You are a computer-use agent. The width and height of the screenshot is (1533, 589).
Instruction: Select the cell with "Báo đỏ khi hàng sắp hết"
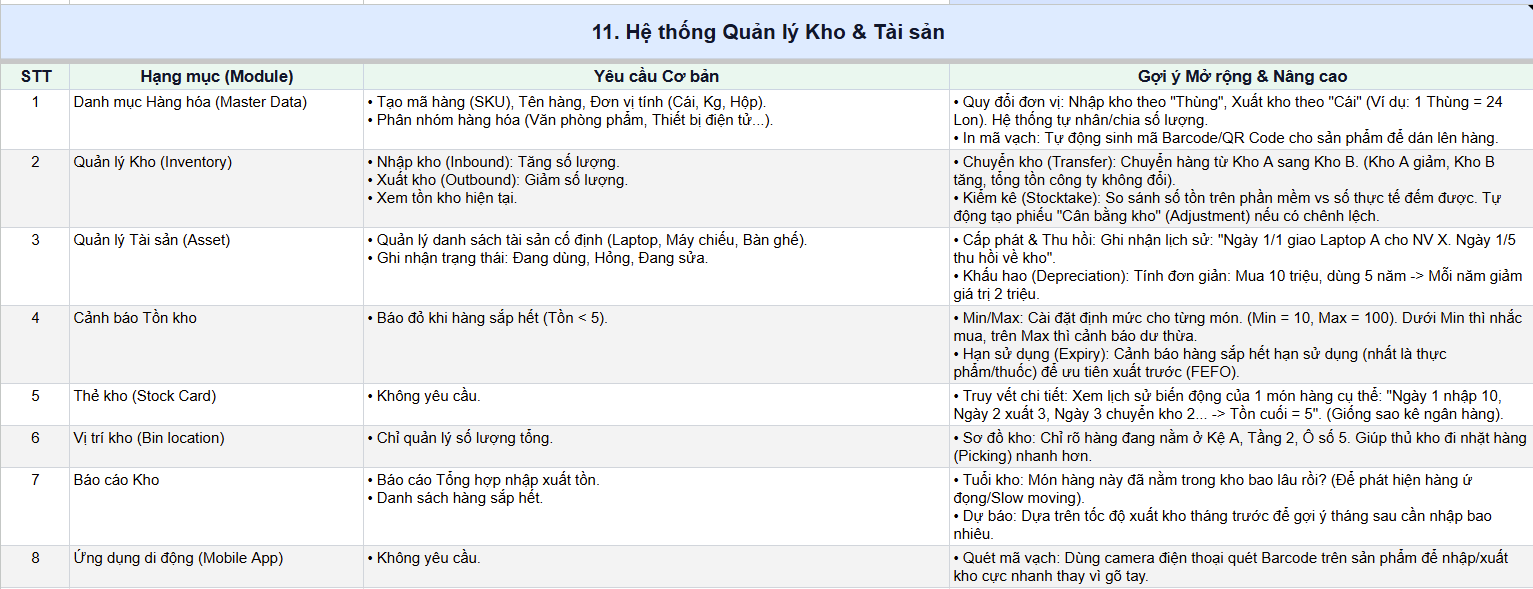[x=656, y=345]
